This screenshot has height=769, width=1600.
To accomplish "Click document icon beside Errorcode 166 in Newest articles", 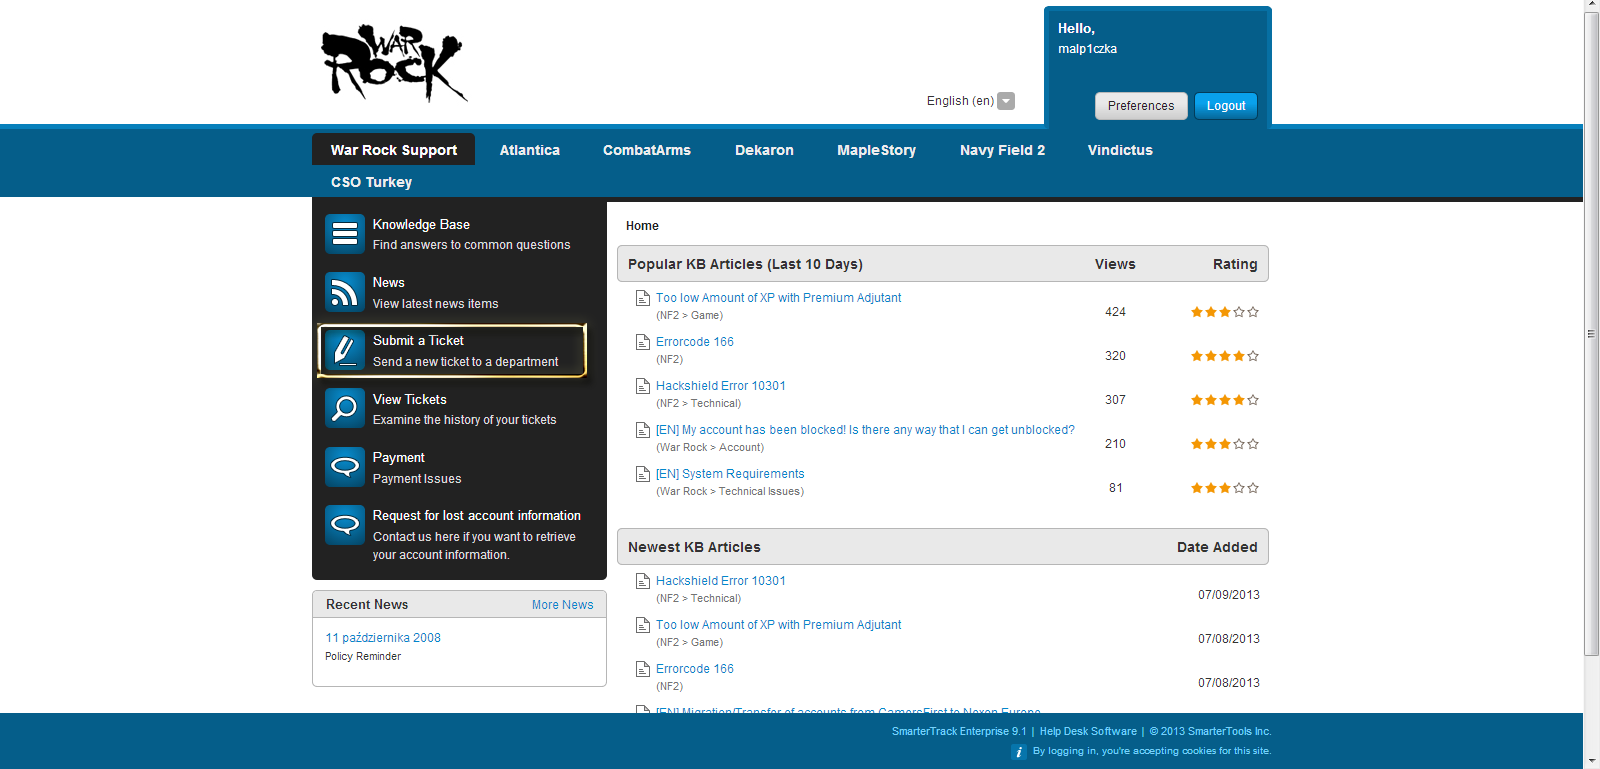I will [643, 669].
